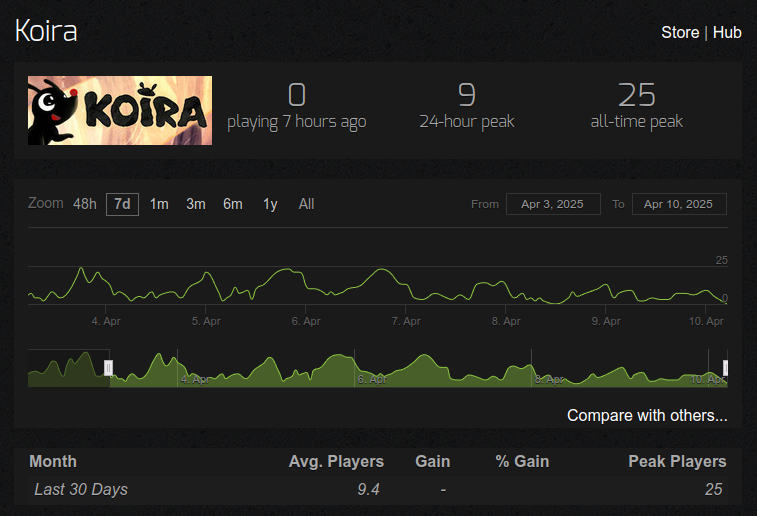The height and width of the screenshot is (516, 757).
Task: Click the Avg. Players column header
Action: tap(336, 461)
